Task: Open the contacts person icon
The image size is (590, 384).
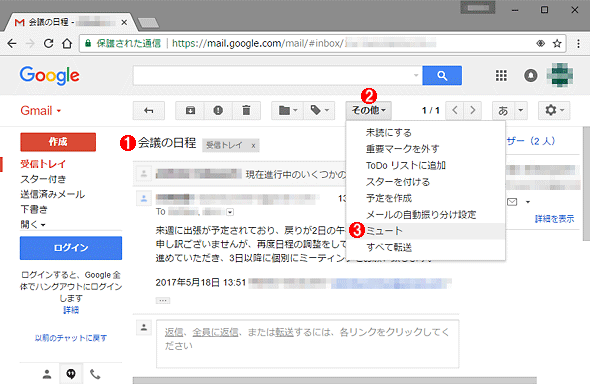Action: 47,374
